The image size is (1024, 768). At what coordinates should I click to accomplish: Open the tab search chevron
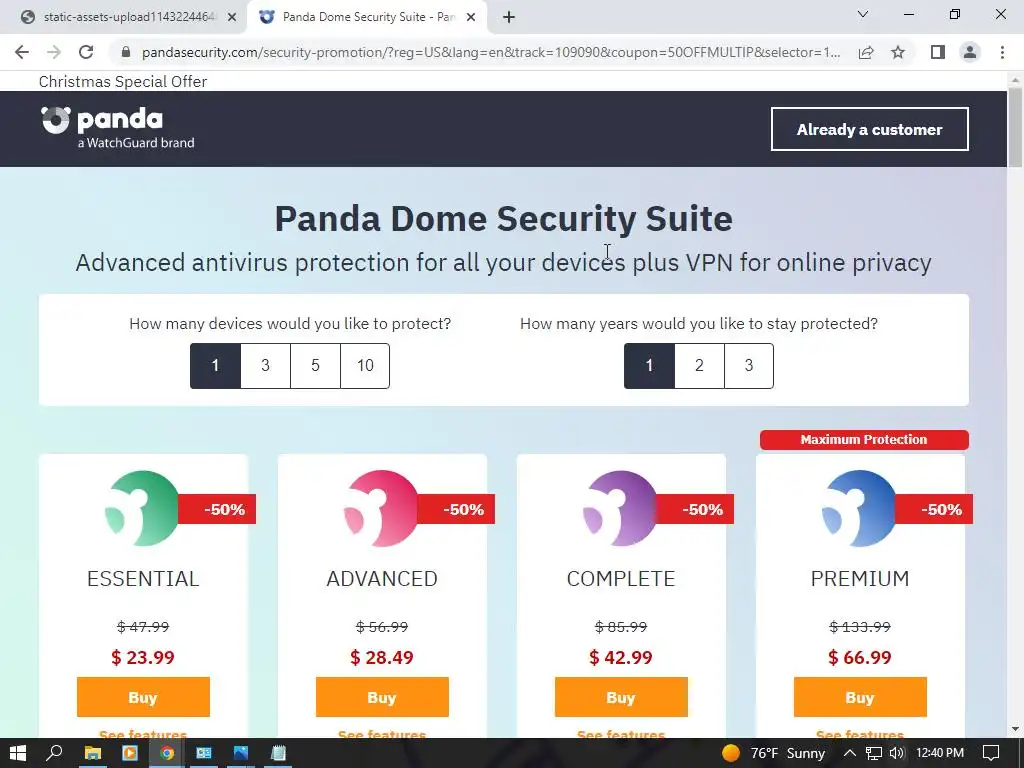point(863,14)
